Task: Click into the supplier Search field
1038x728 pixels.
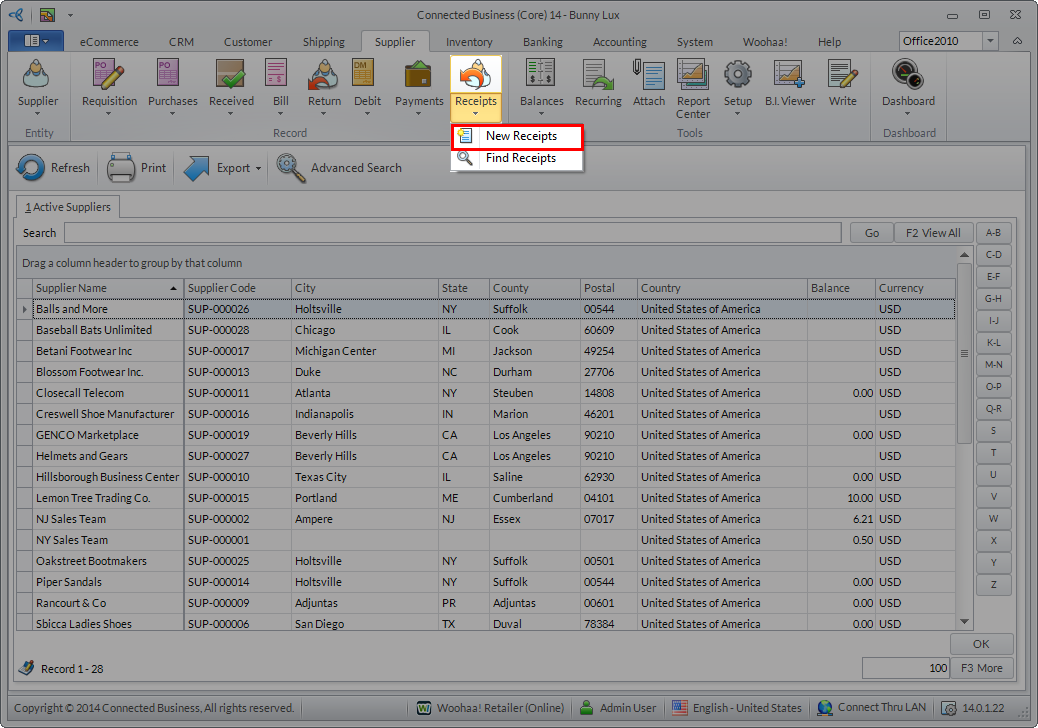Action: click(452, 233)
